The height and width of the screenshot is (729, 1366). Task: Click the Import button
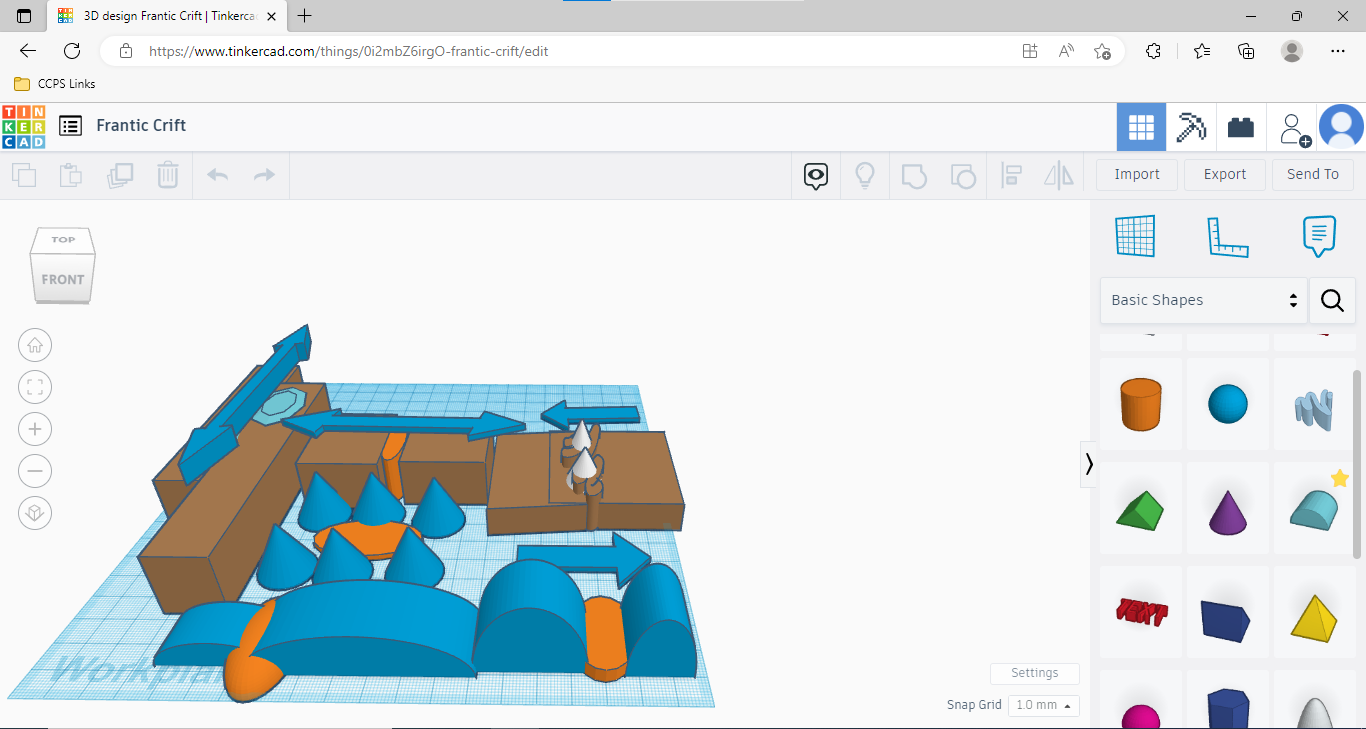1137,174
